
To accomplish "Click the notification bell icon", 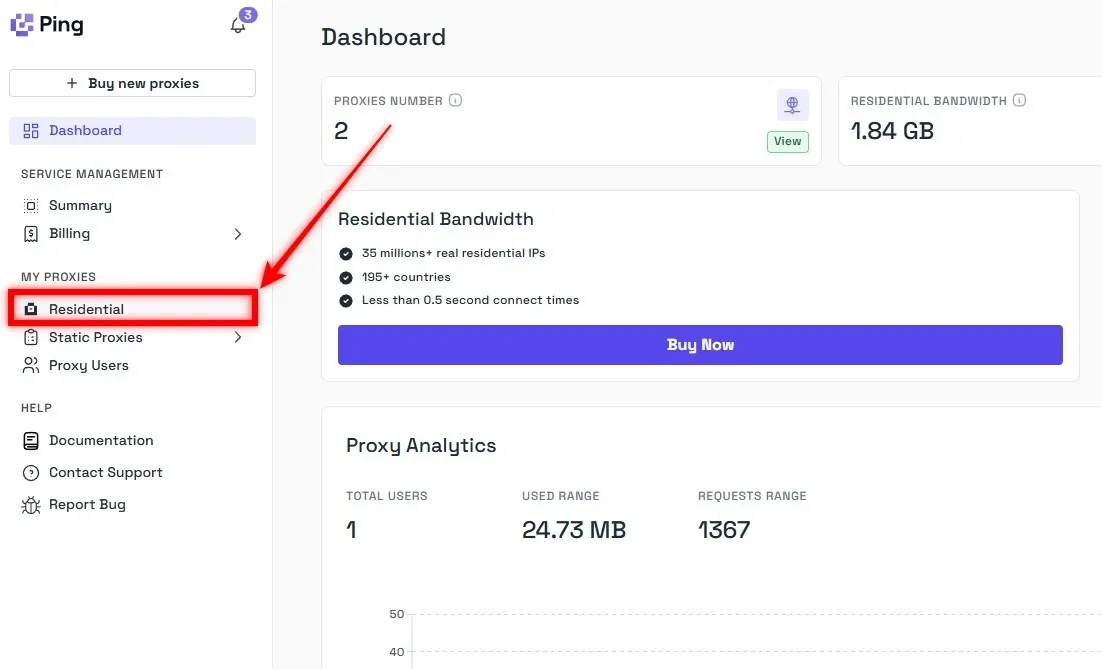I will coord(238,26).
